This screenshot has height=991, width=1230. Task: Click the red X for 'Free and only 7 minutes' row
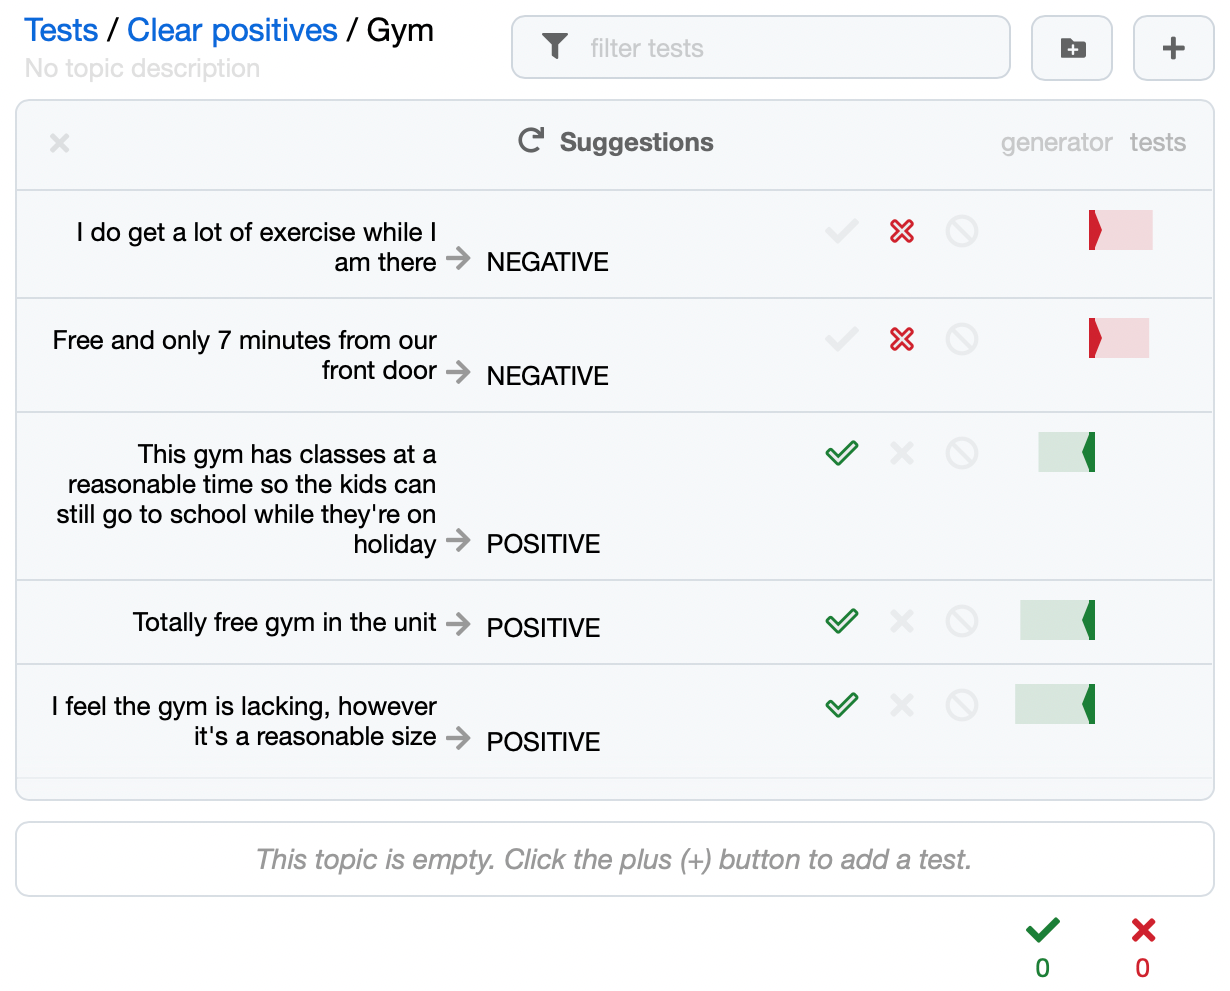(x=902, y=340)
